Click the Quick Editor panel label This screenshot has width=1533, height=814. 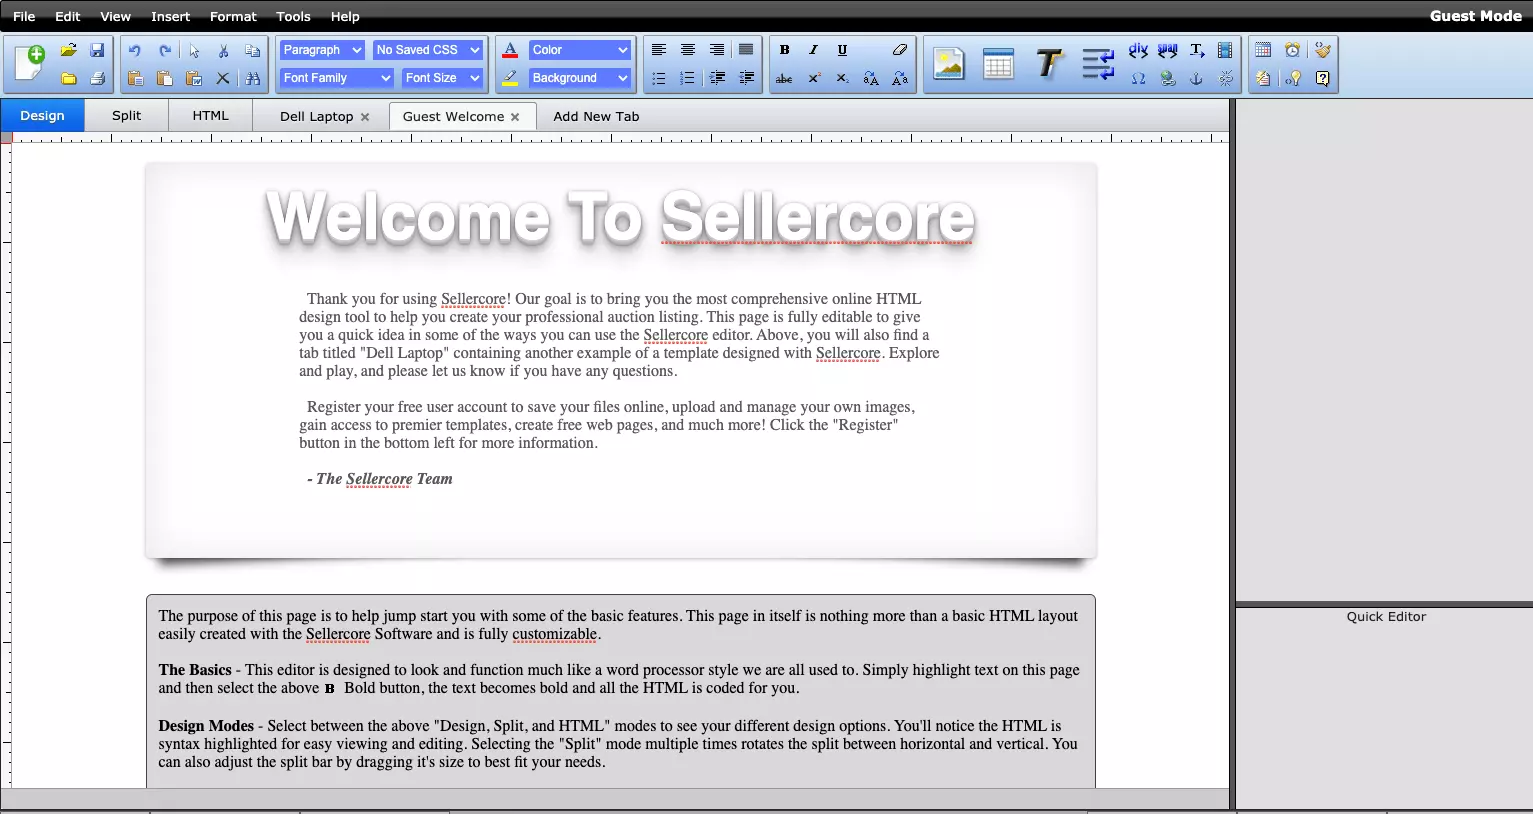click(x=1386, y=617)
